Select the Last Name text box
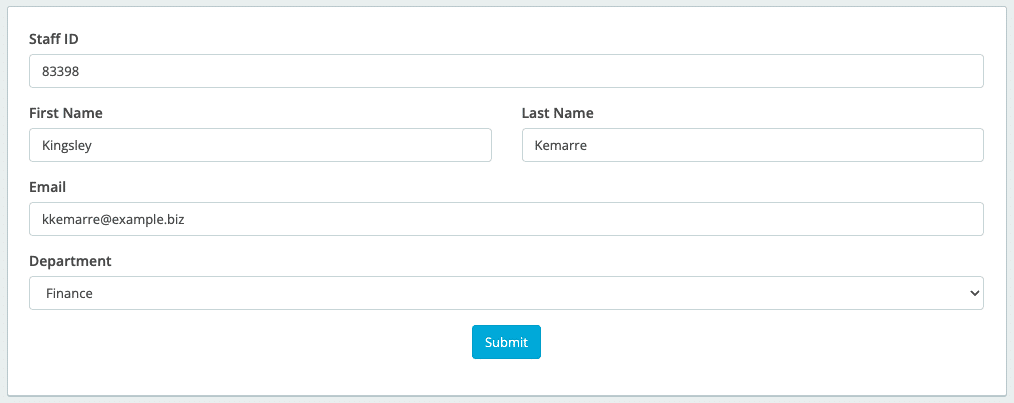Viewport: 1014px width, 403px height. tap(753, 145)
